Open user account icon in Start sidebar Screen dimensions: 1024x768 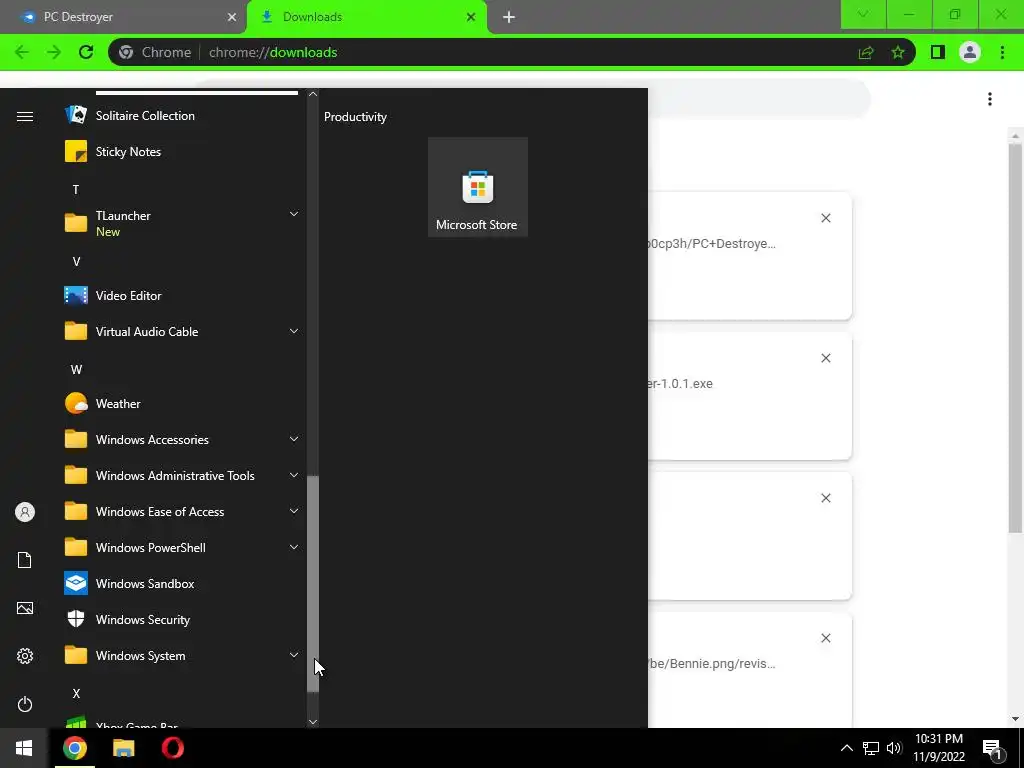pos(25,512)
